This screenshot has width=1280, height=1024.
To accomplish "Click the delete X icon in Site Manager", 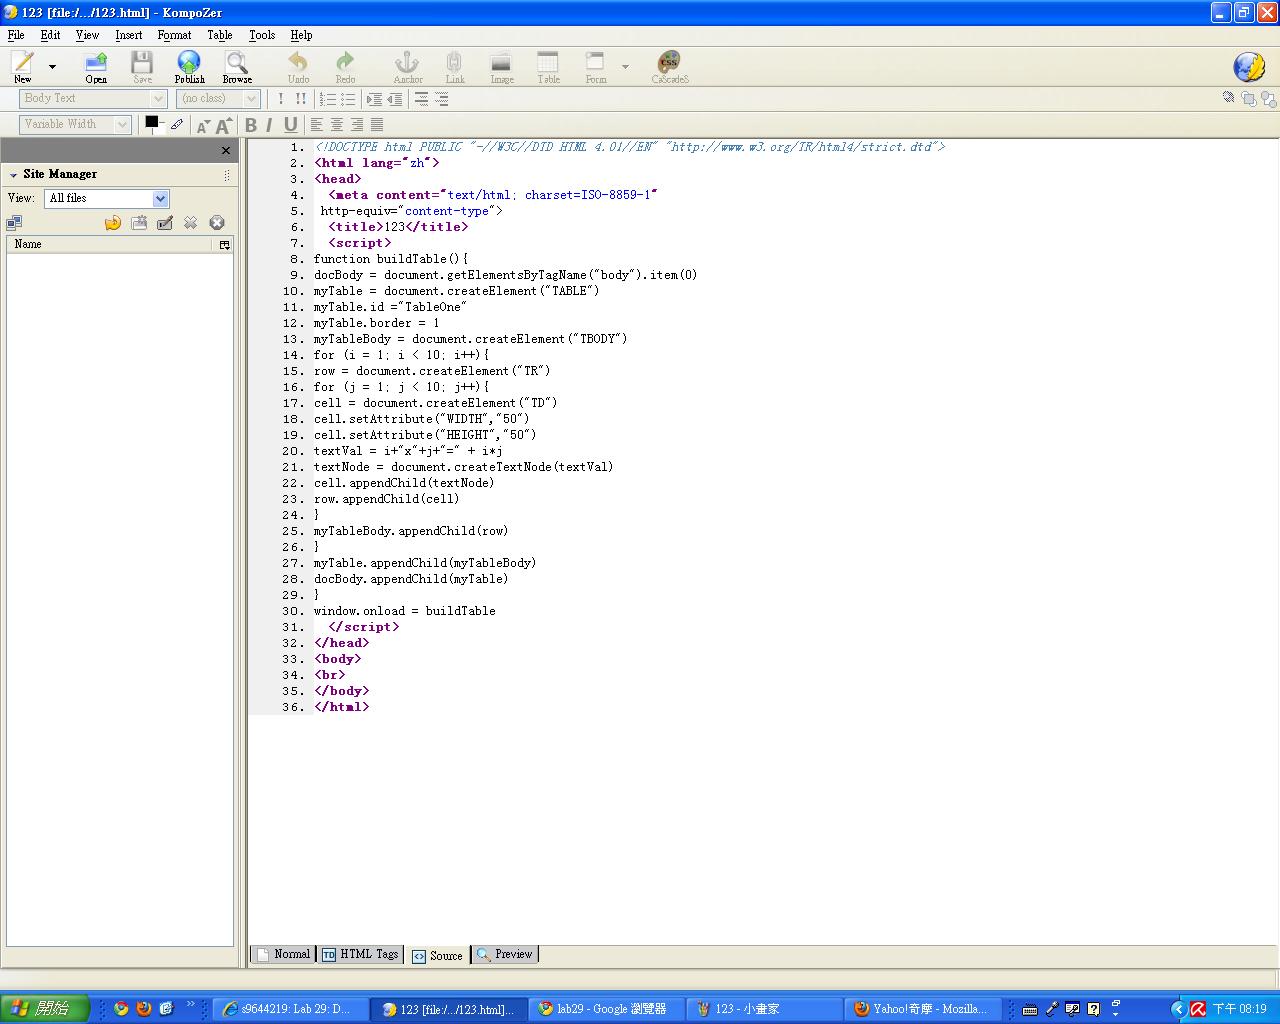I will 190,223.
